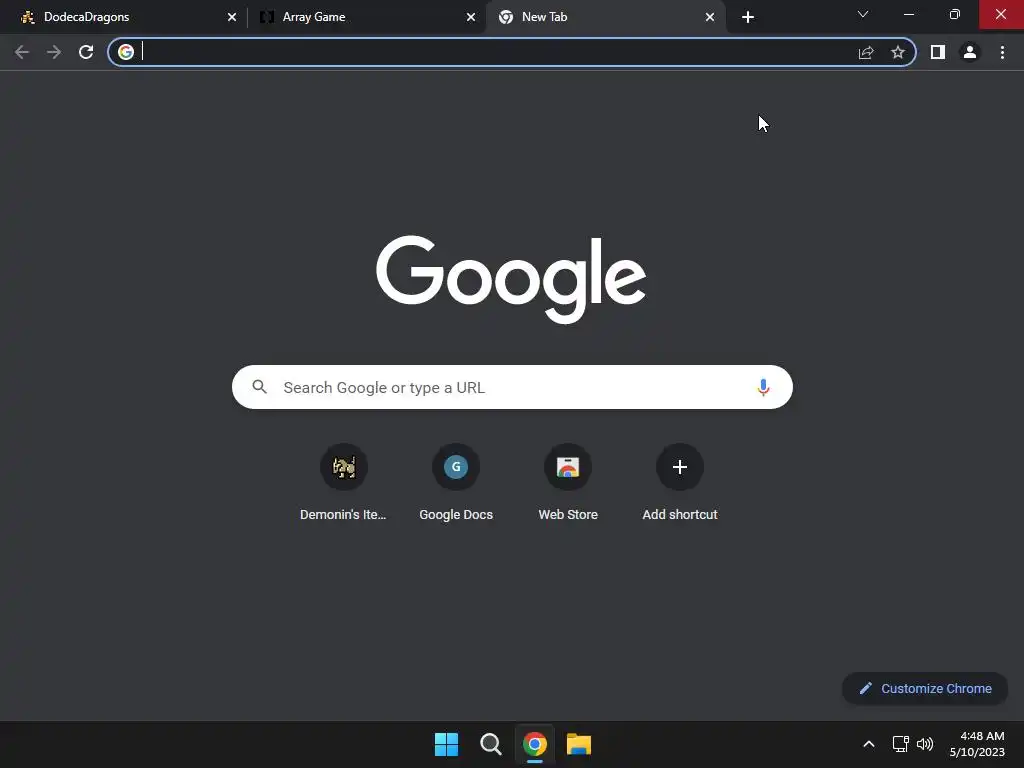Share this page via the share icon

[x=866, y=52]
